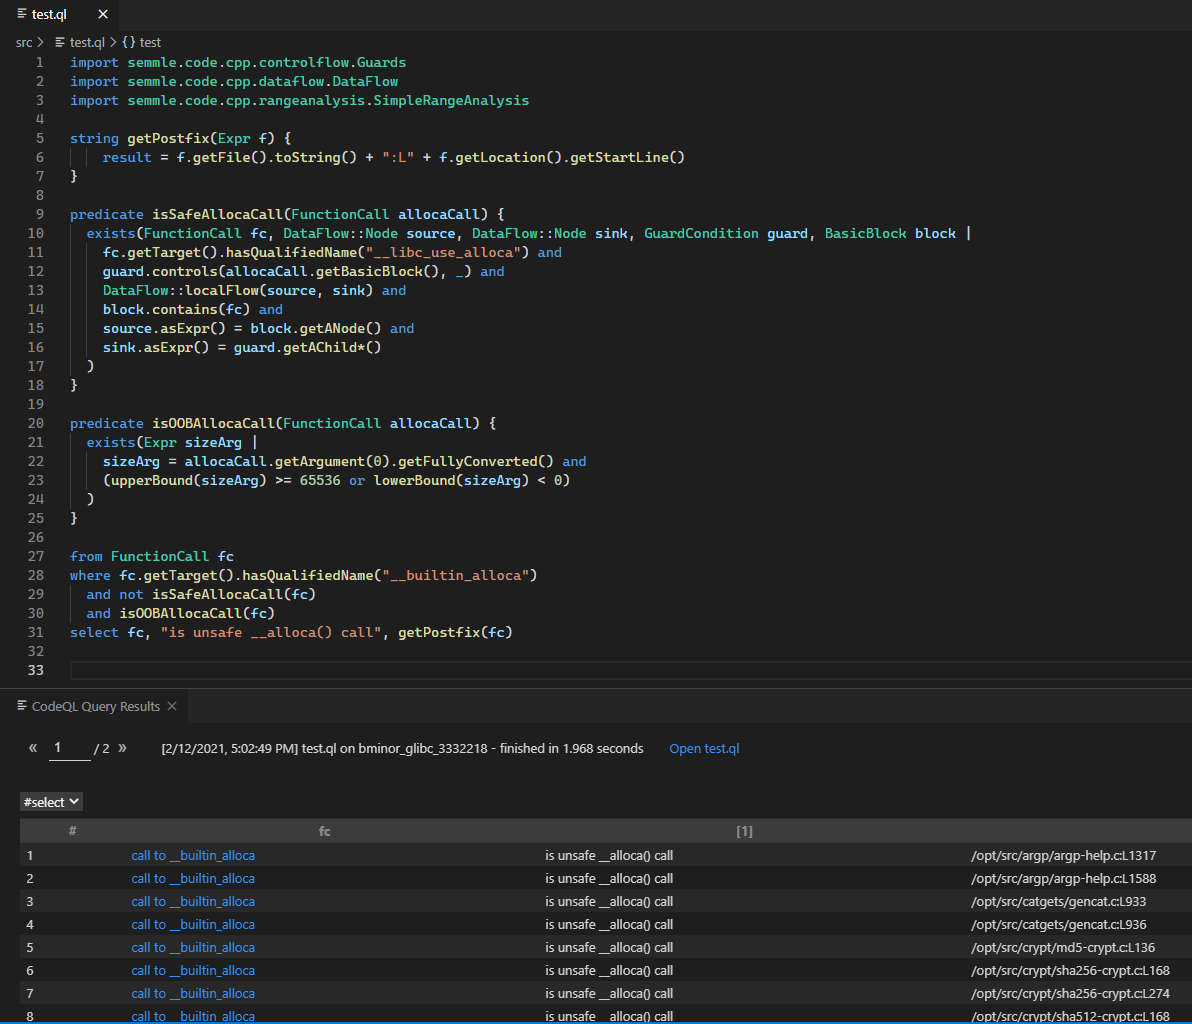Viewport: 1192px width, 1024px height.
Task: Close the CodeQL Query Results tab
Action: click(x=172, y=706)
